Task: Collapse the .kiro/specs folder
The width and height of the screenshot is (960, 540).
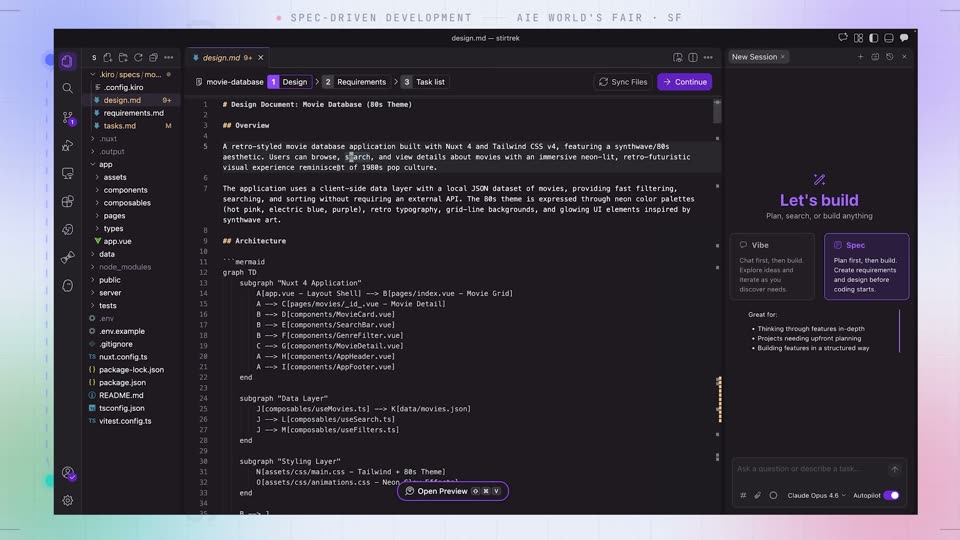Action: pyautogui.click(x=130, y=74)
